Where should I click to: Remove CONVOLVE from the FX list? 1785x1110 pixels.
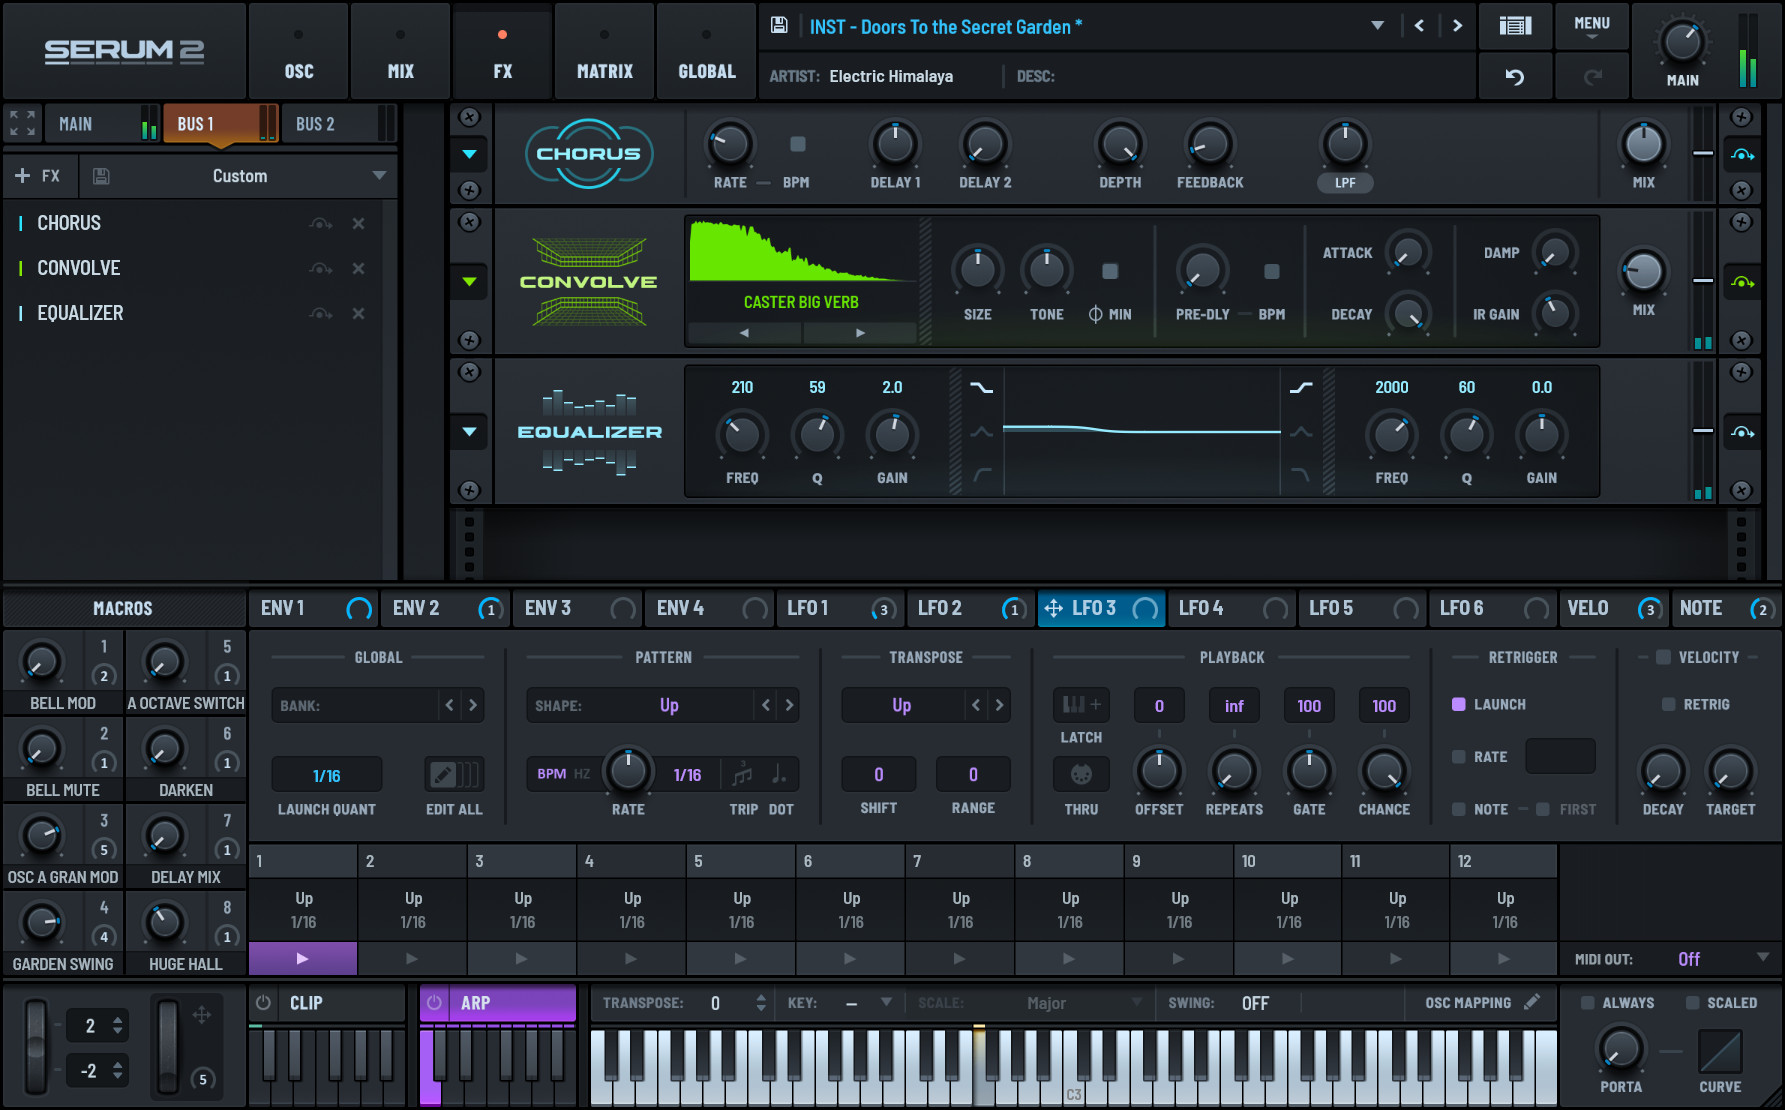358,269
